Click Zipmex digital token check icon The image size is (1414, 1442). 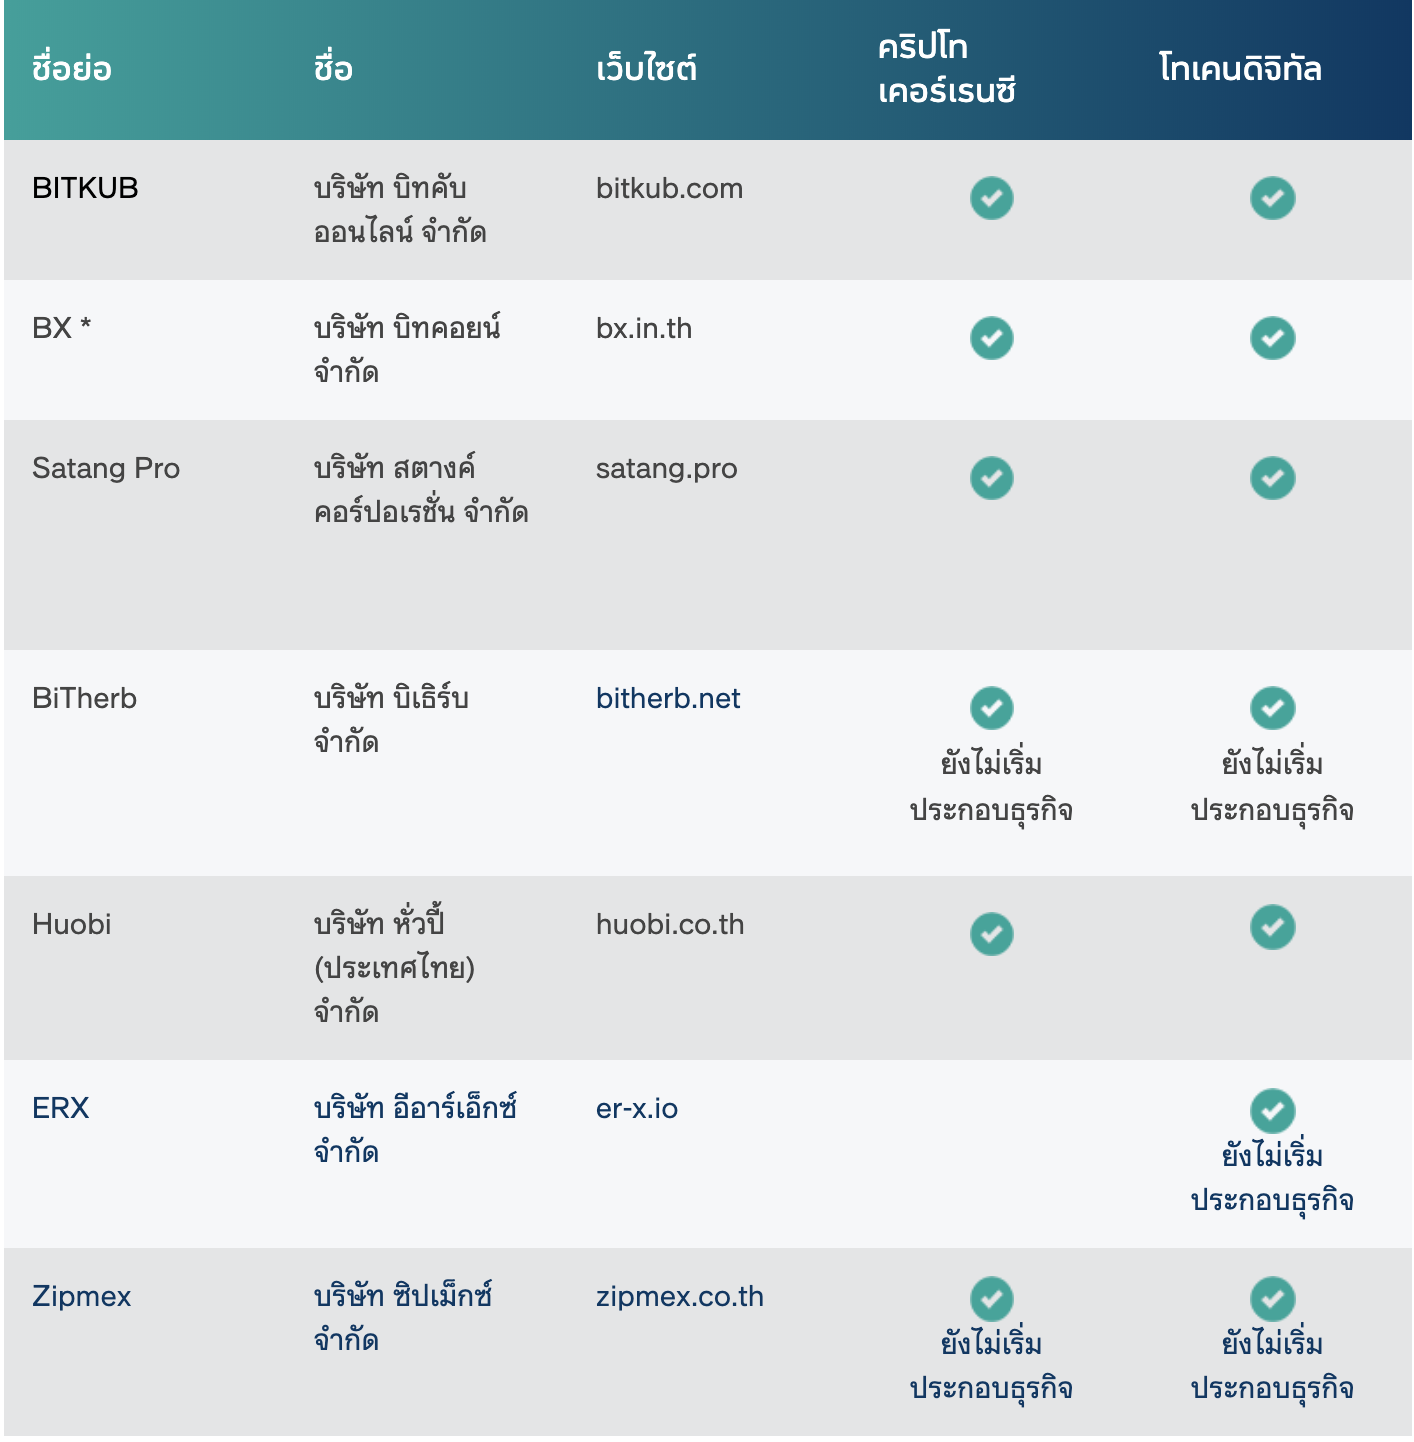coord(1272,1299)
